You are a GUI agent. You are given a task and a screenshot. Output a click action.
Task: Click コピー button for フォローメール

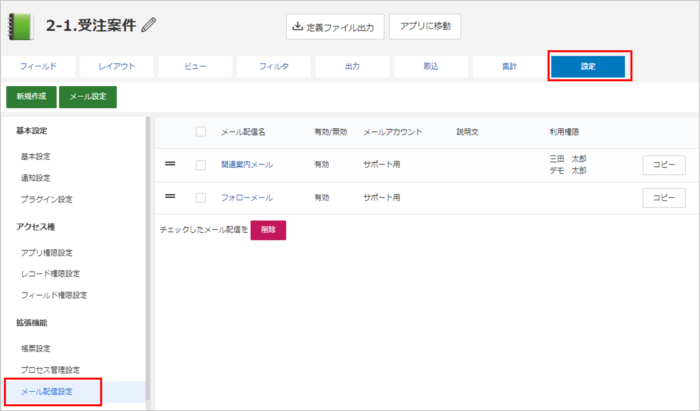(x=664, y=198)
